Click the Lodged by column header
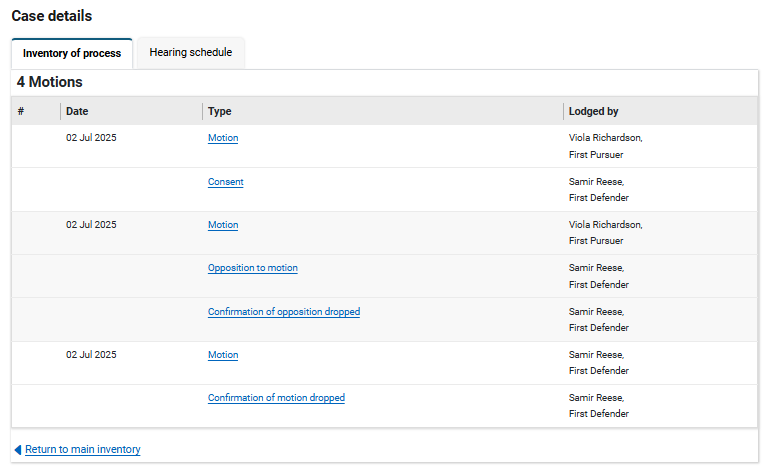 tap(593, 111)
